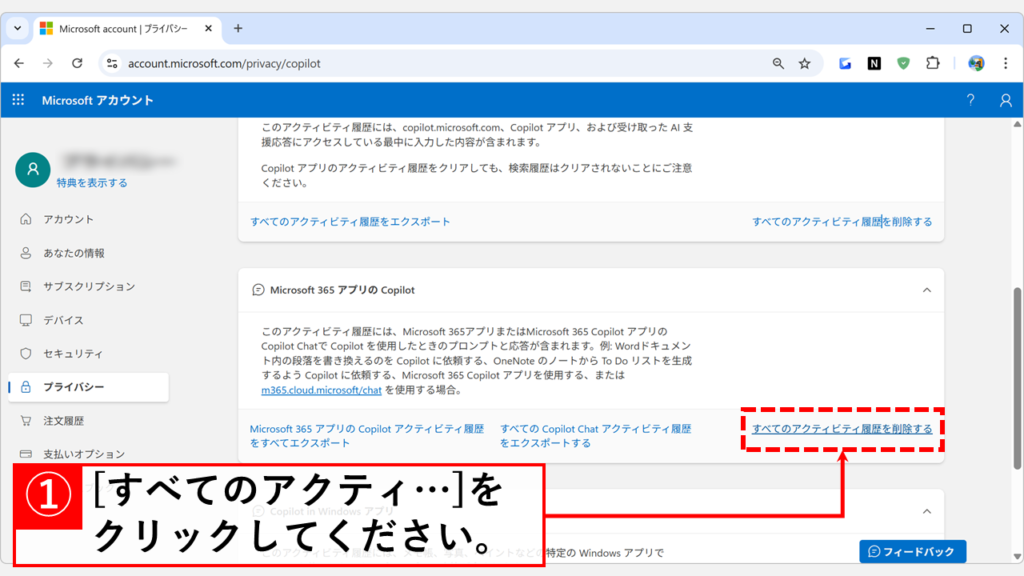
Task: Reload the page with the refresh icon
Action: (77, 63)
